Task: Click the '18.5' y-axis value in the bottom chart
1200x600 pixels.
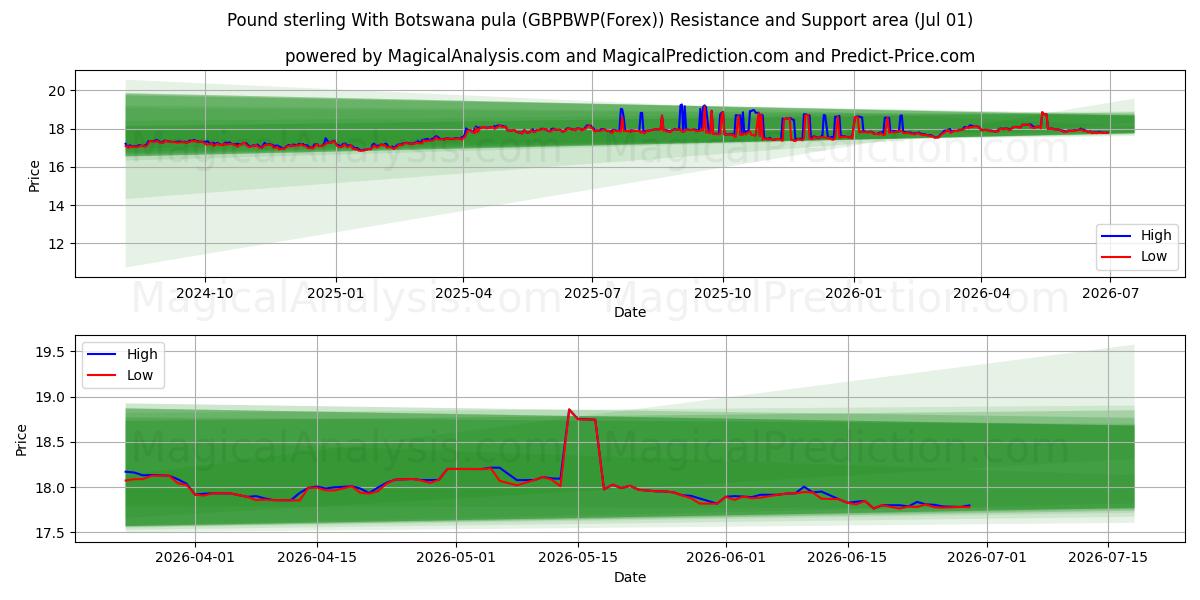Action: point(51,443)
